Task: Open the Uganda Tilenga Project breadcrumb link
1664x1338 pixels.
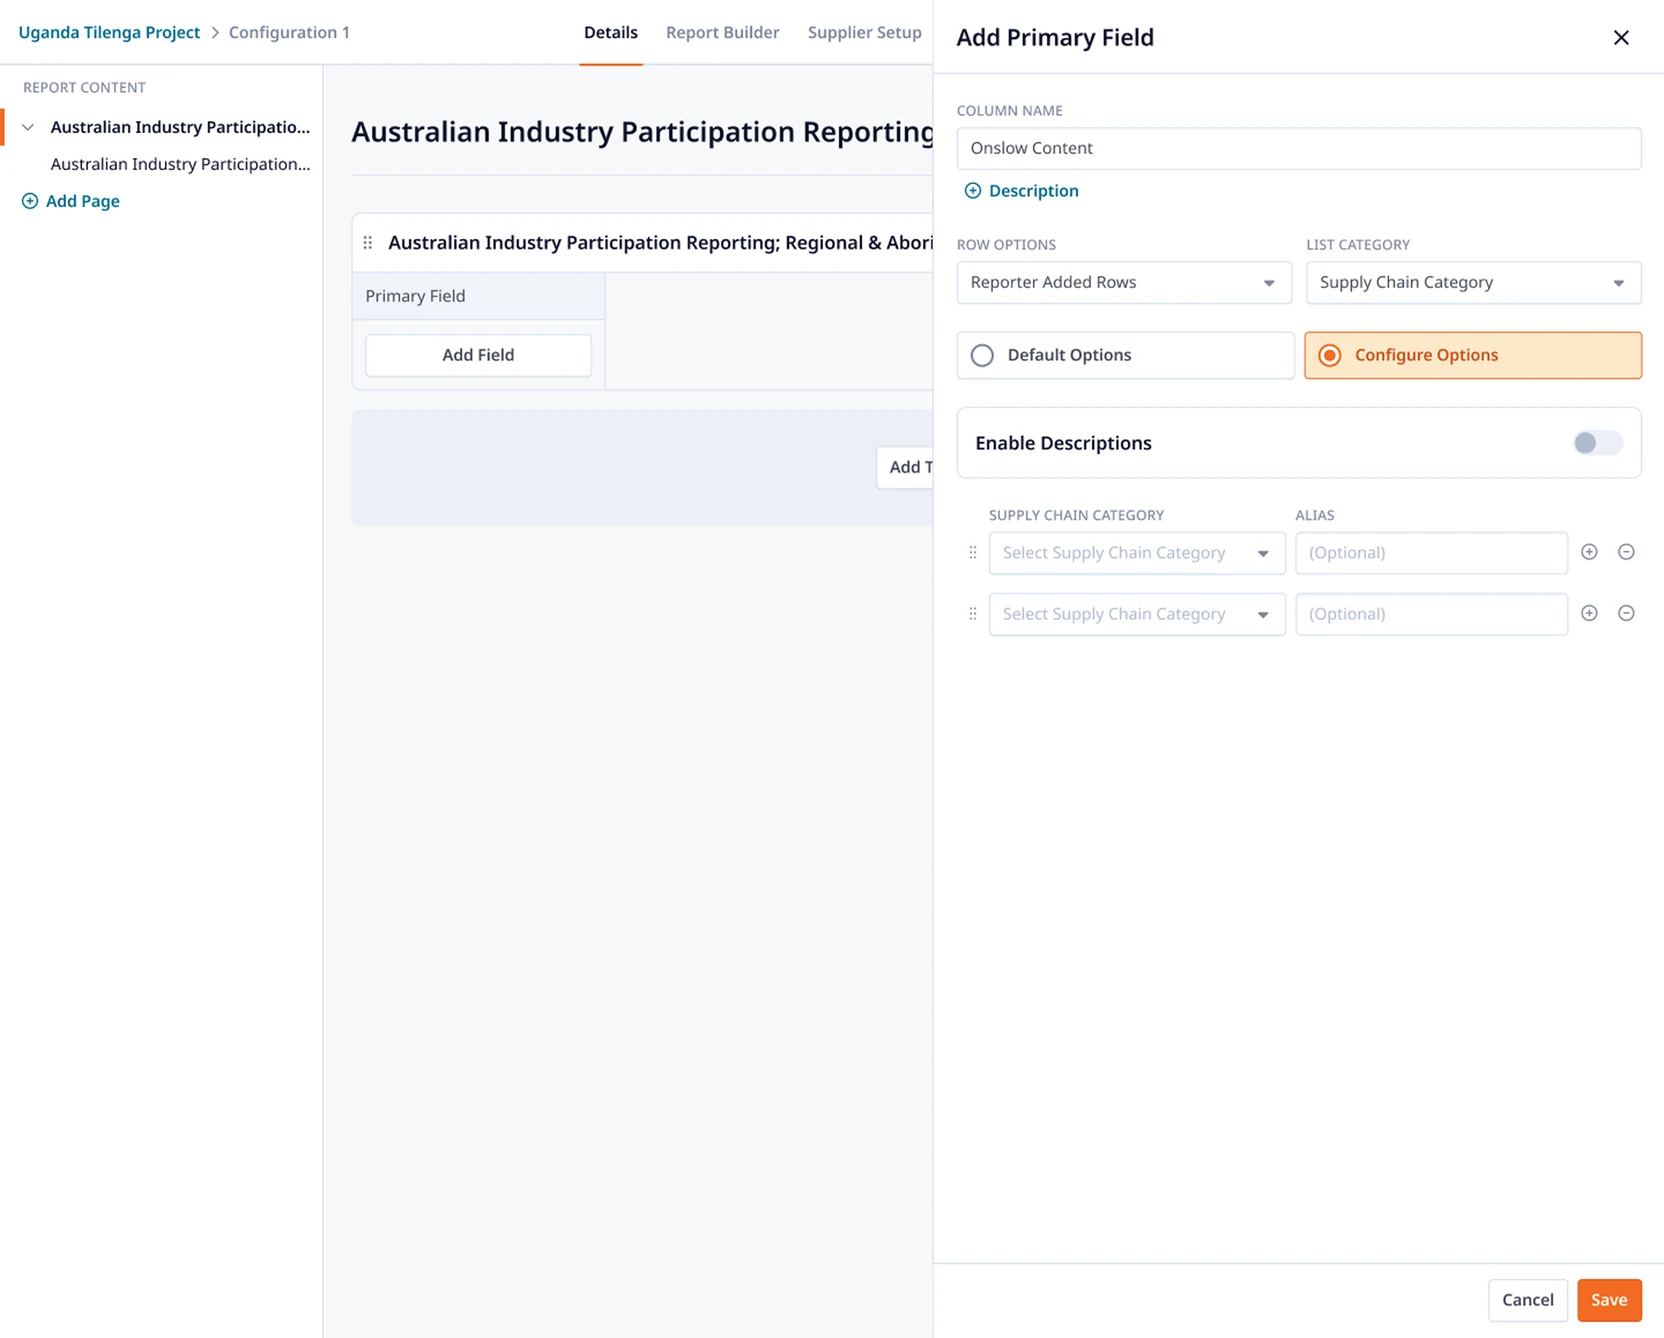Action: pos(109,32)
